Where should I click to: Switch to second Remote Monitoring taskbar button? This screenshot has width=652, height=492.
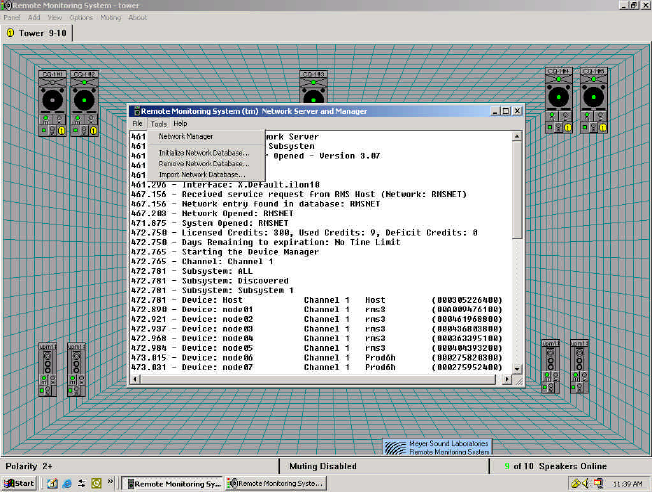click(x=276, y=483)
